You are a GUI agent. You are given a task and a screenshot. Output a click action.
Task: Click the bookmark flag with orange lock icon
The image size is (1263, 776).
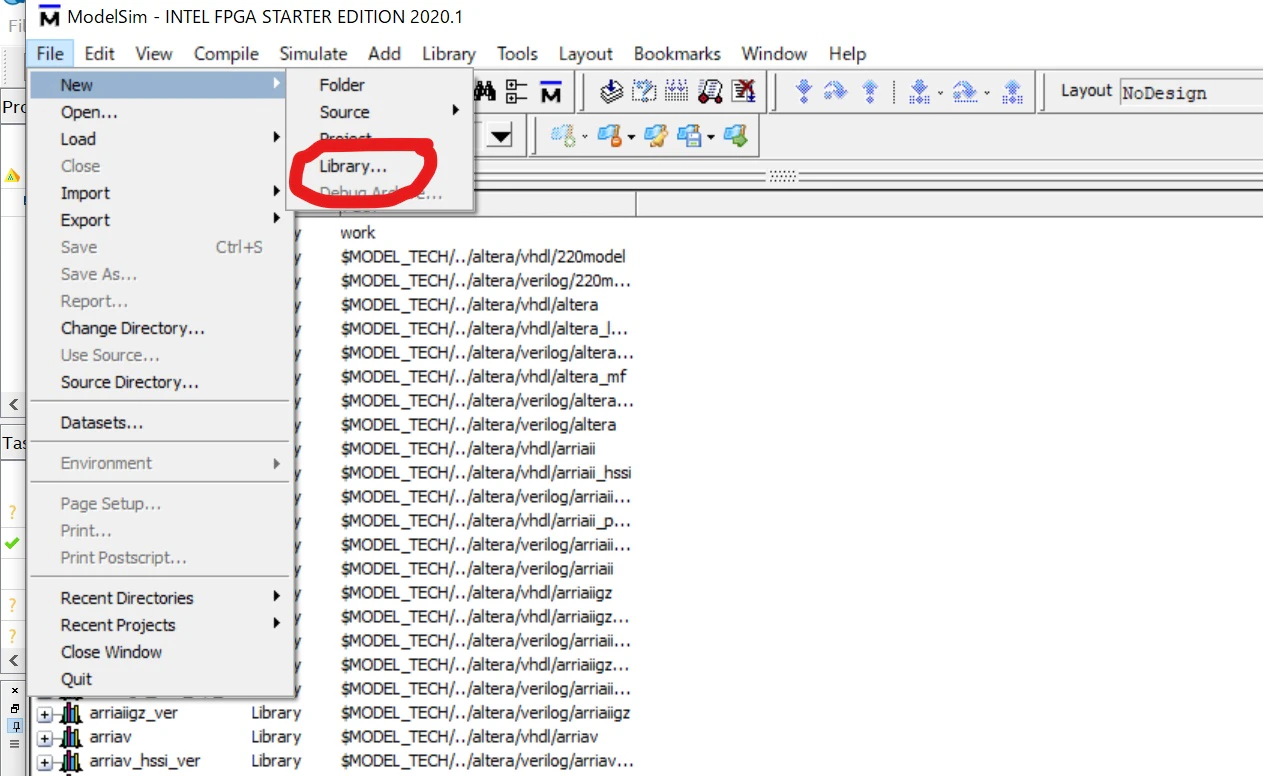[611, 136]
